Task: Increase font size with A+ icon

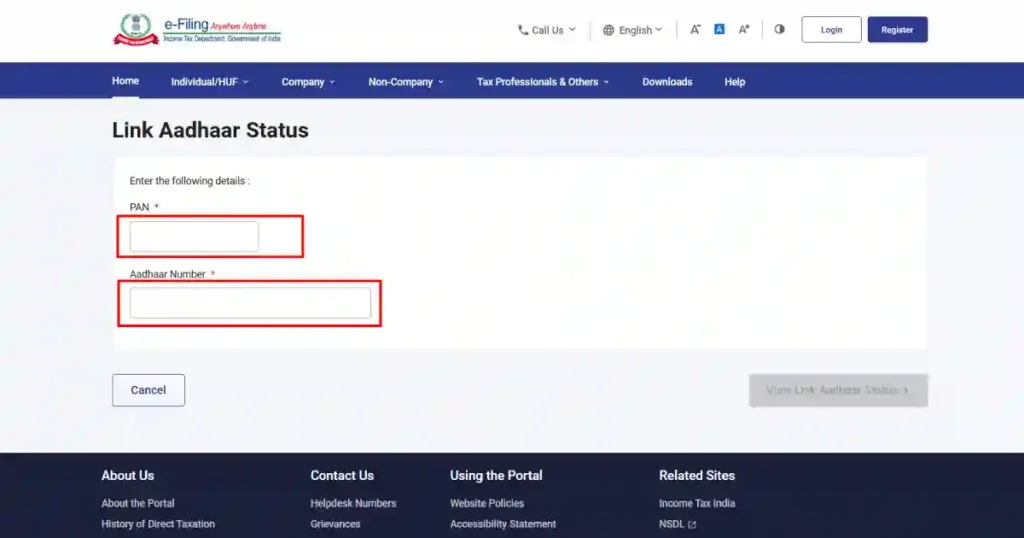Action: (744, 29)
